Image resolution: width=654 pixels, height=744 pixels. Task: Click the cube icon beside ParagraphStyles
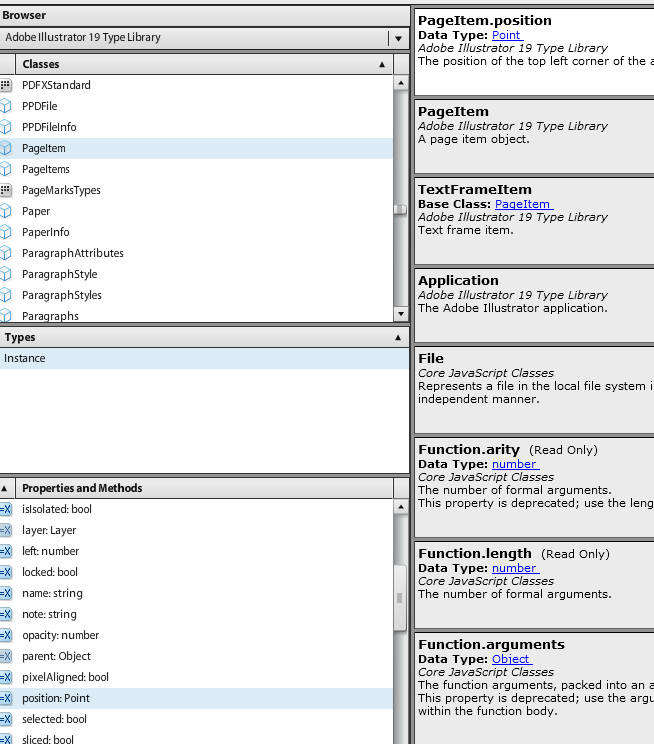[x=5, y=295]
